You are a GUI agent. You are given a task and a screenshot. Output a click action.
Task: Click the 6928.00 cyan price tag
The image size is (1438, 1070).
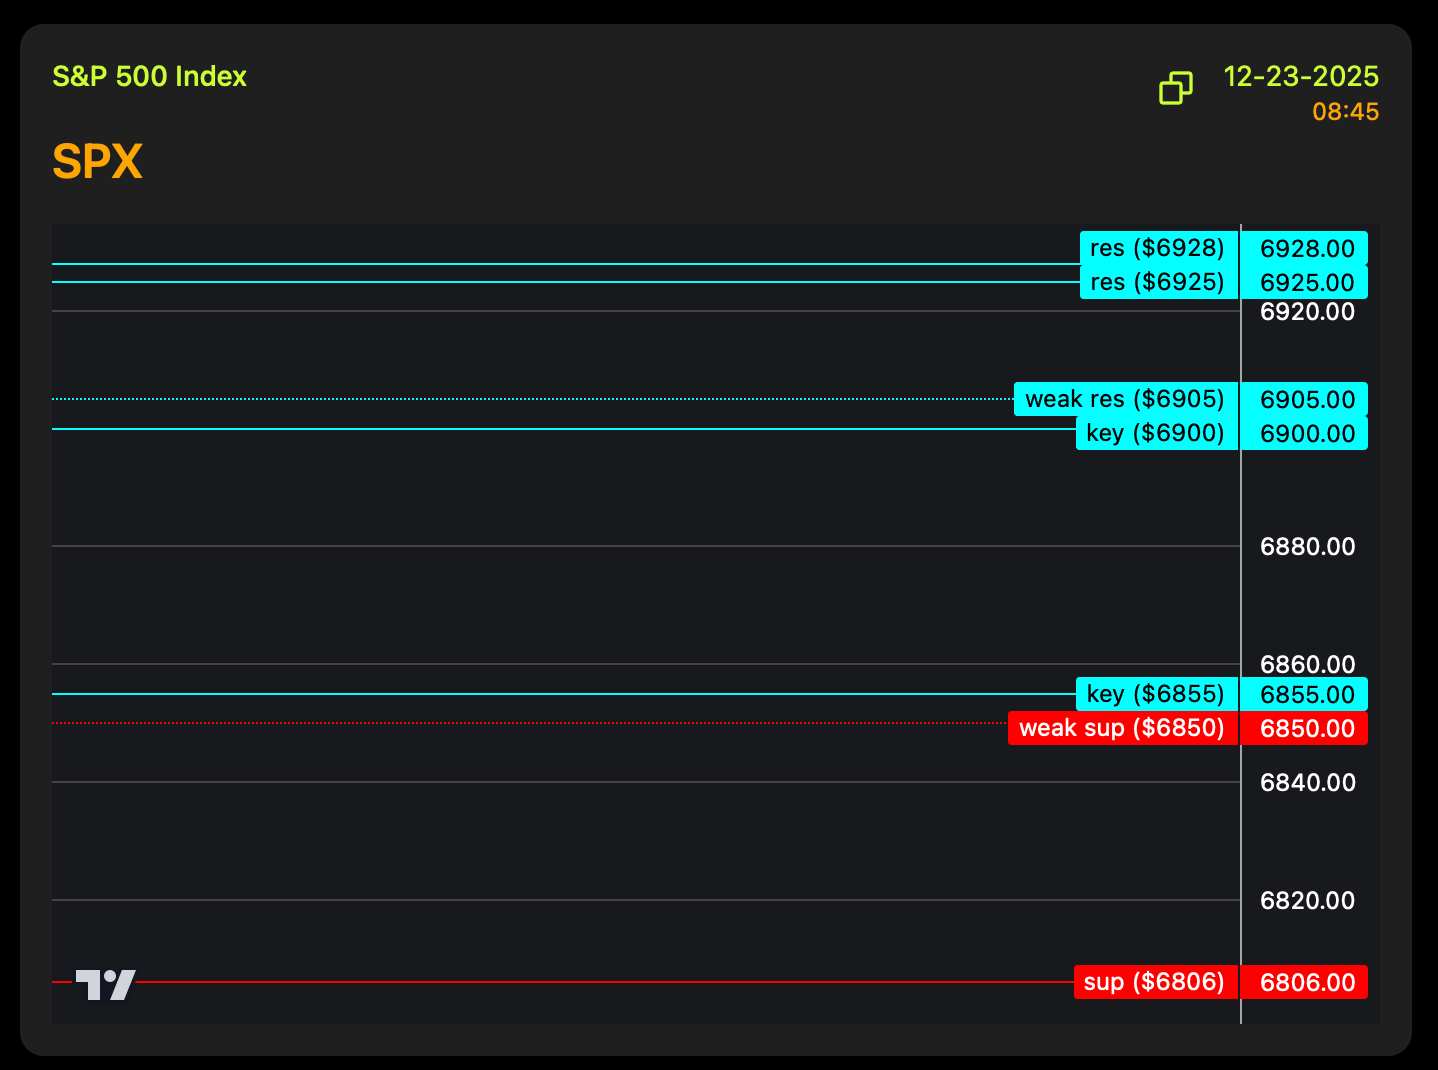(1306, 249)
